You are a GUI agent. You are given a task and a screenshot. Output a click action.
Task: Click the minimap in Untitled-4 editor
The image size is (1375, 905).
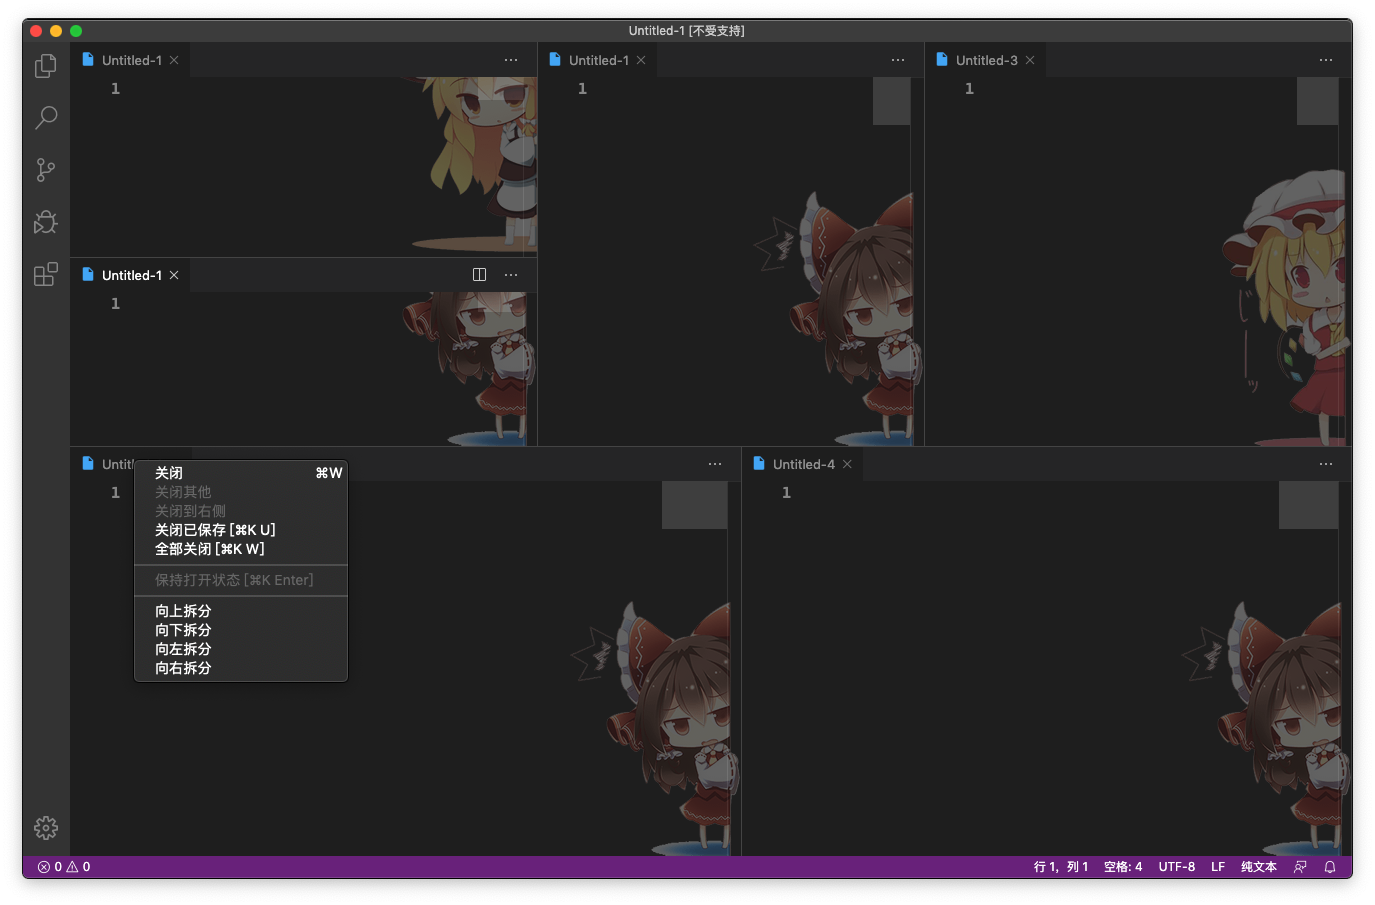[x=1308, y=505]
